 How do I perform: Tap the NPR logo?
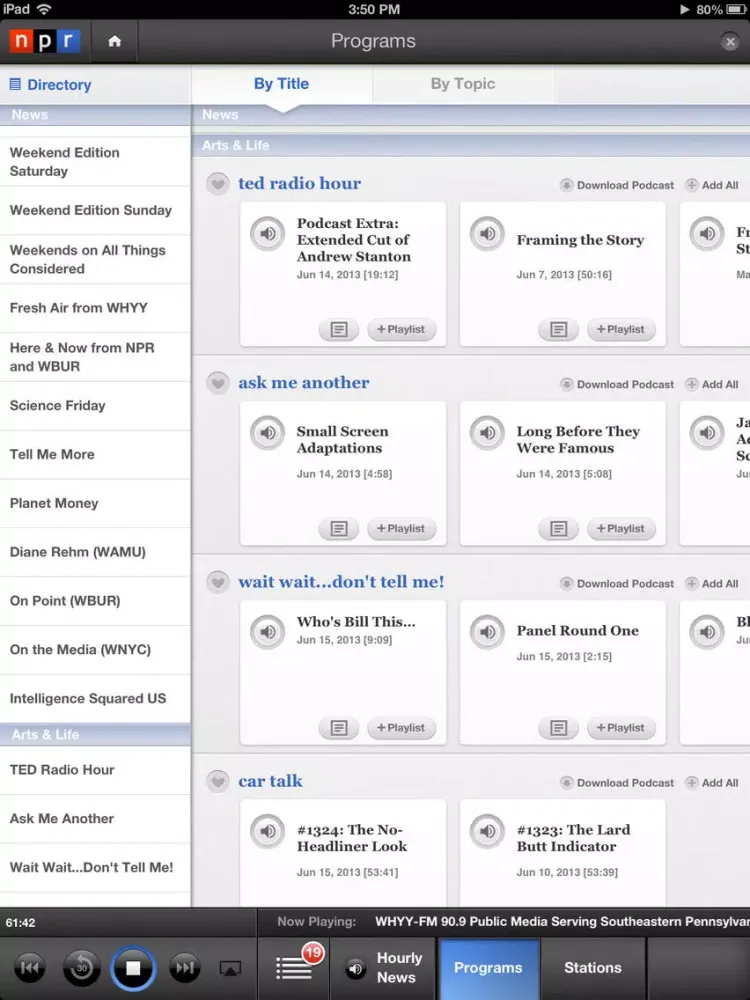[45, 41]
